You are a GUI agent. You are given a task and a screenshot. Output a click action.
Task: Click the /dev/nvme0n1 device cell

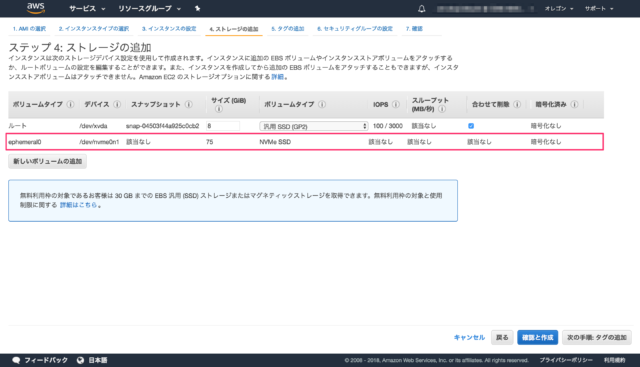(99, 142)
